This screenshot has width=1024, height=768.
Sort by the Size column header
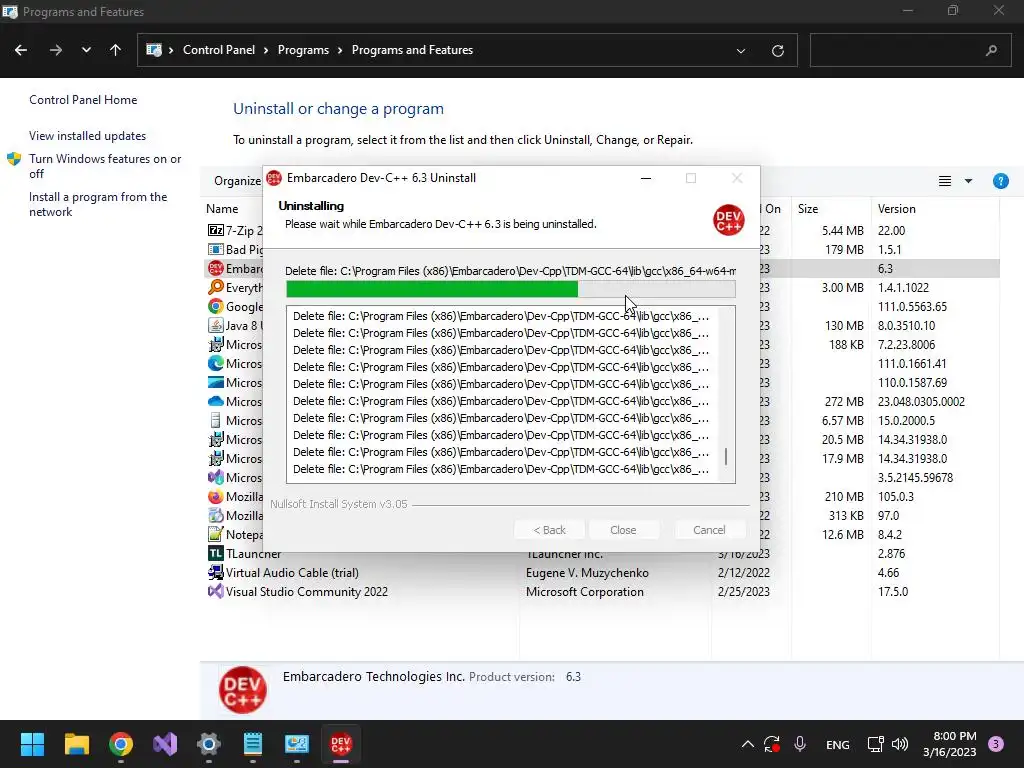pyautogui.click(x=808, y=209)
